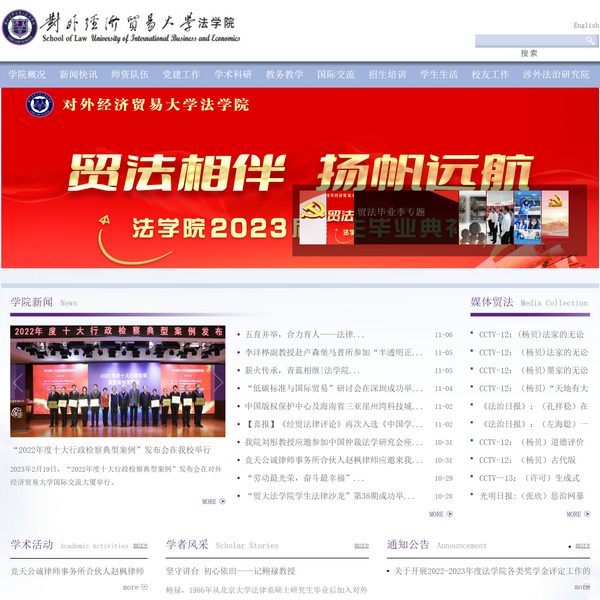Expand the 师资队伍 navigation menu

[x=130, y=74]
